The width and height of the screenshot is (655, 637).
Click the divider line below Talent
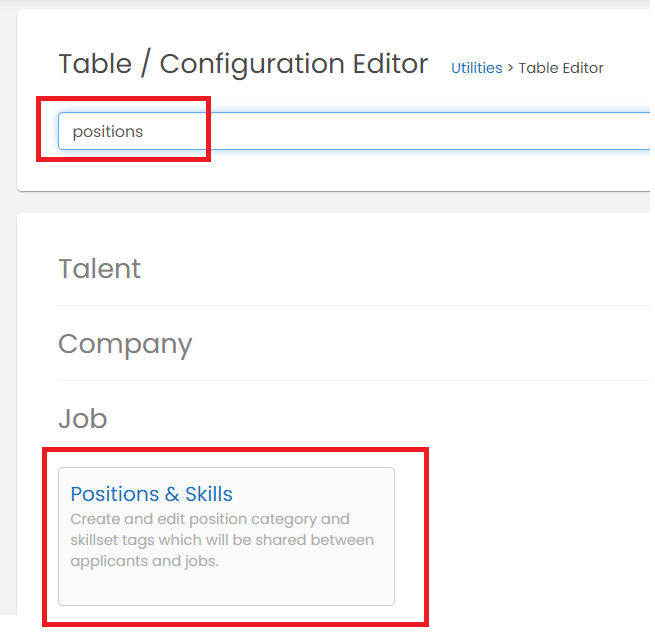tap(354, 305)
